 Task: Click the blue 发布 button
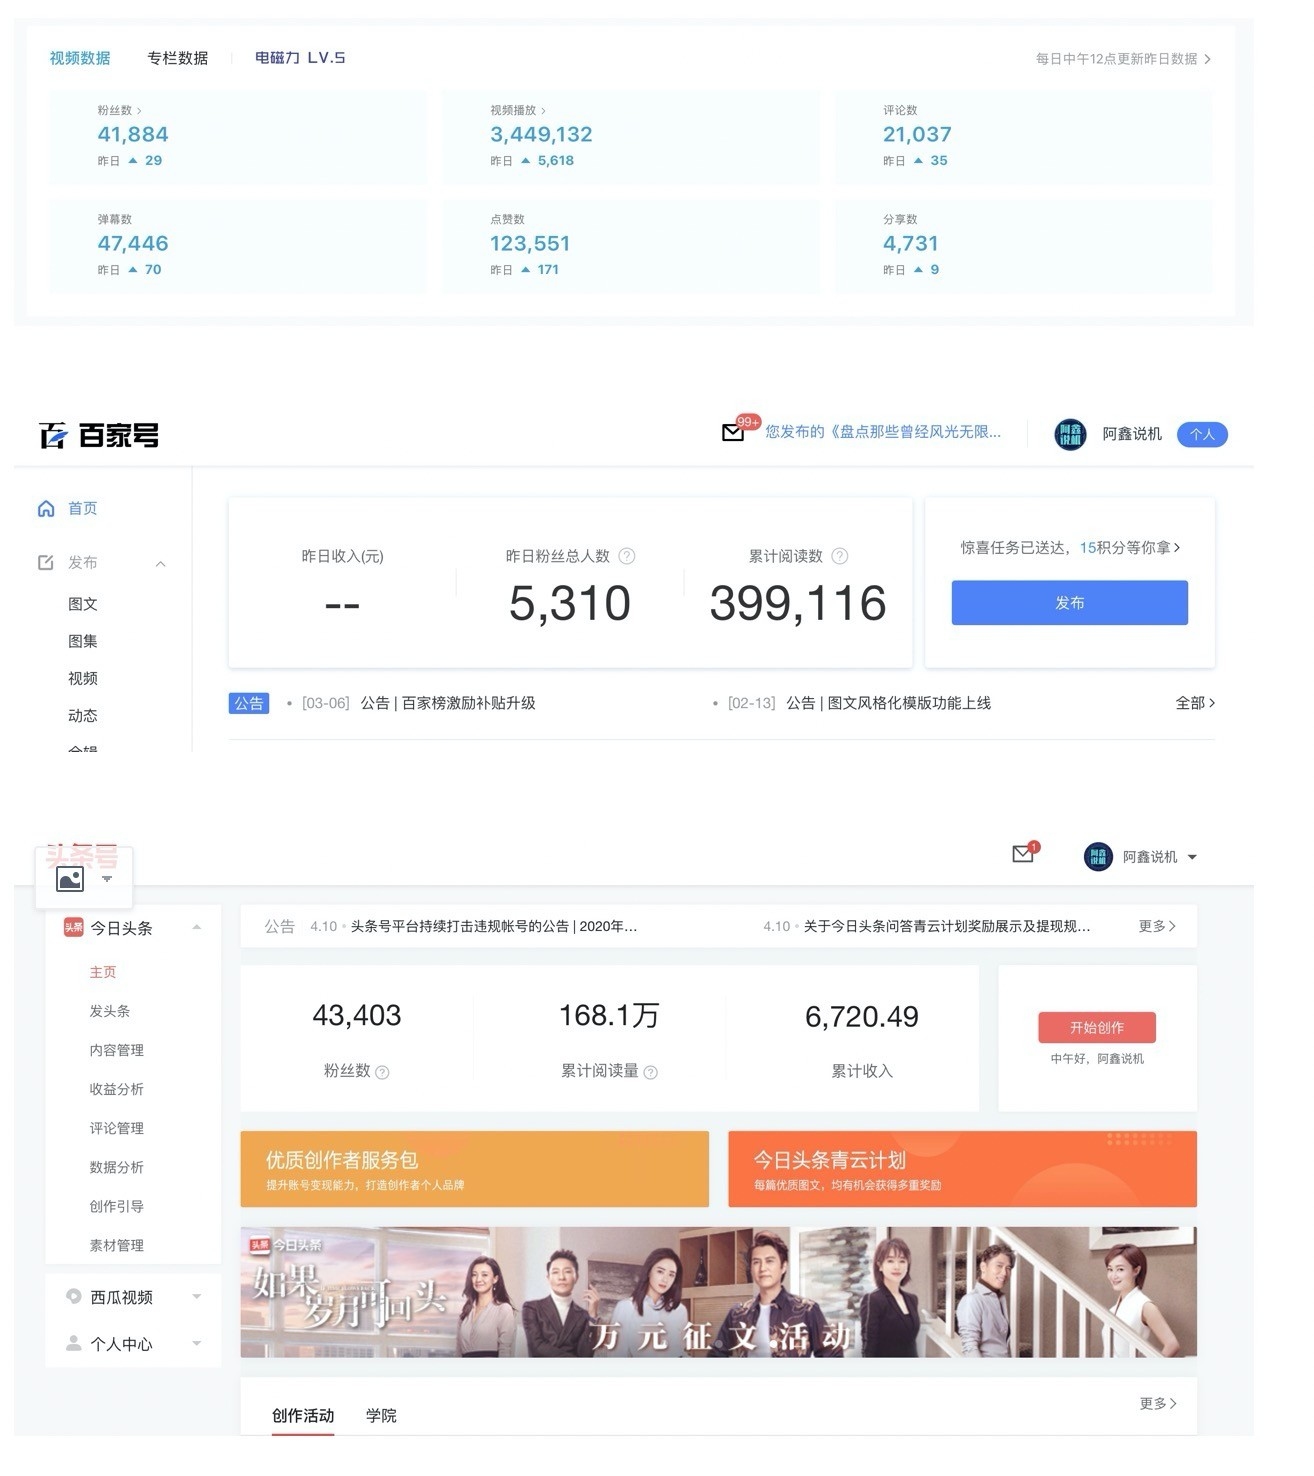click(1069, 603)
